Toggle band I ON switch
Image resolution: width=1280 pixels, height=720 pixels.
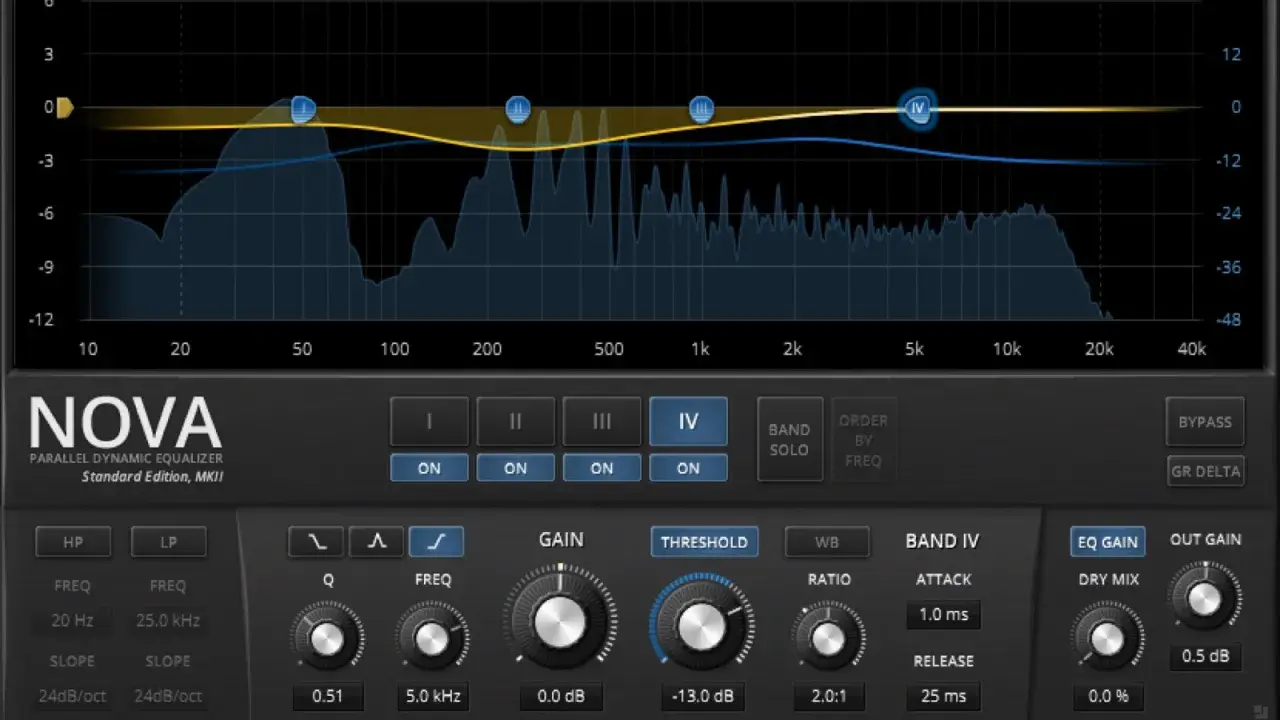(x=429, y=468)
